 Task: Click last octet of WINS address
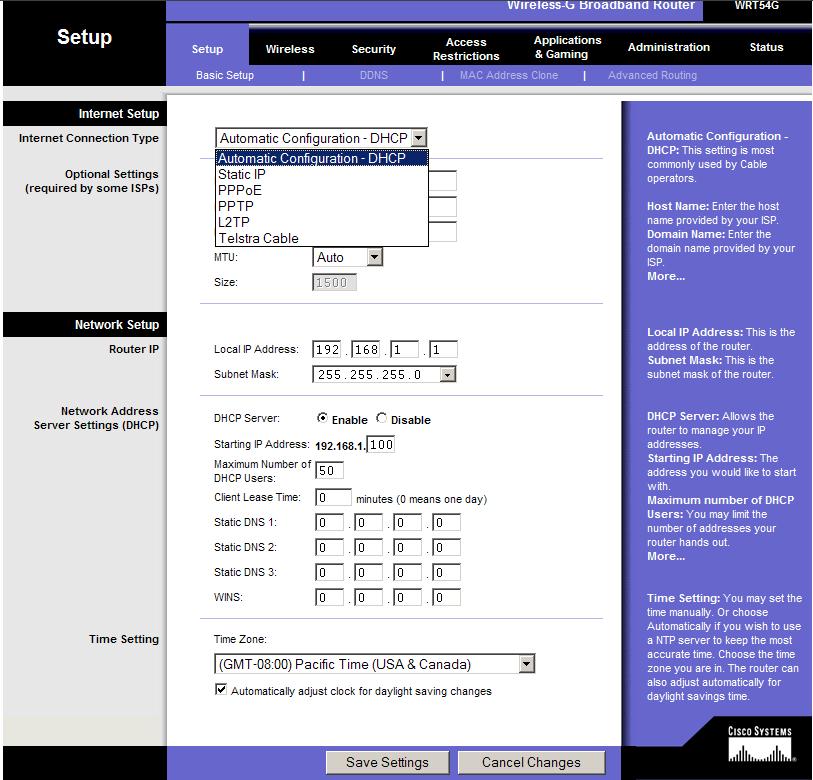[446, 597]
